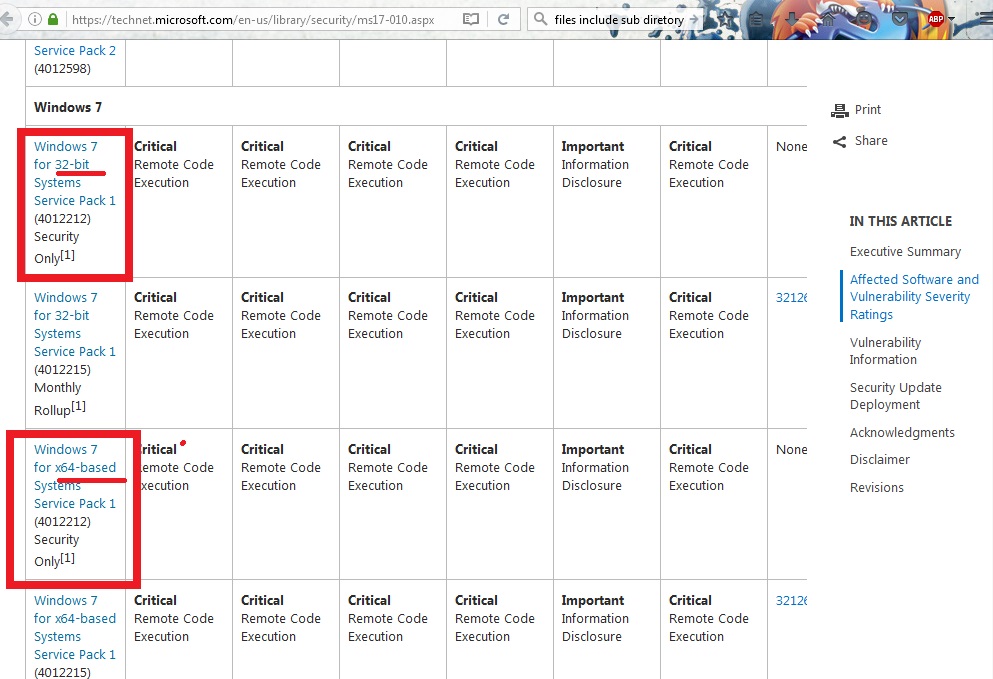The width and height of the screenshot is (993, 679).
Task: Expand the Adblock Plus dropdown arrow
Action: coord(951,19)
